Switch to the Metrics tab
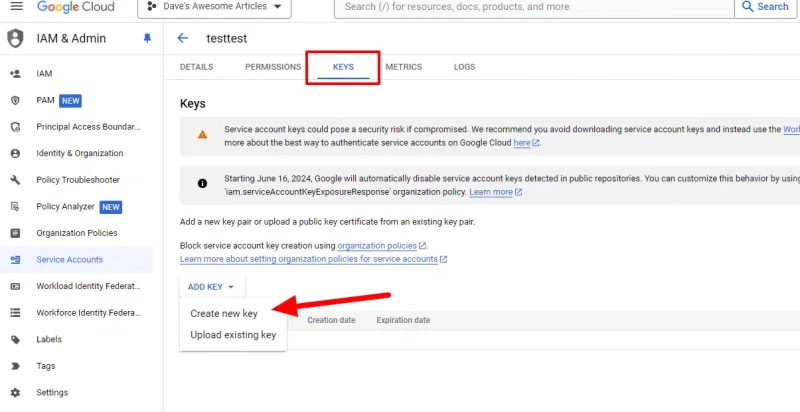Viewport: 800px width, 412px height. coord(404,67)
